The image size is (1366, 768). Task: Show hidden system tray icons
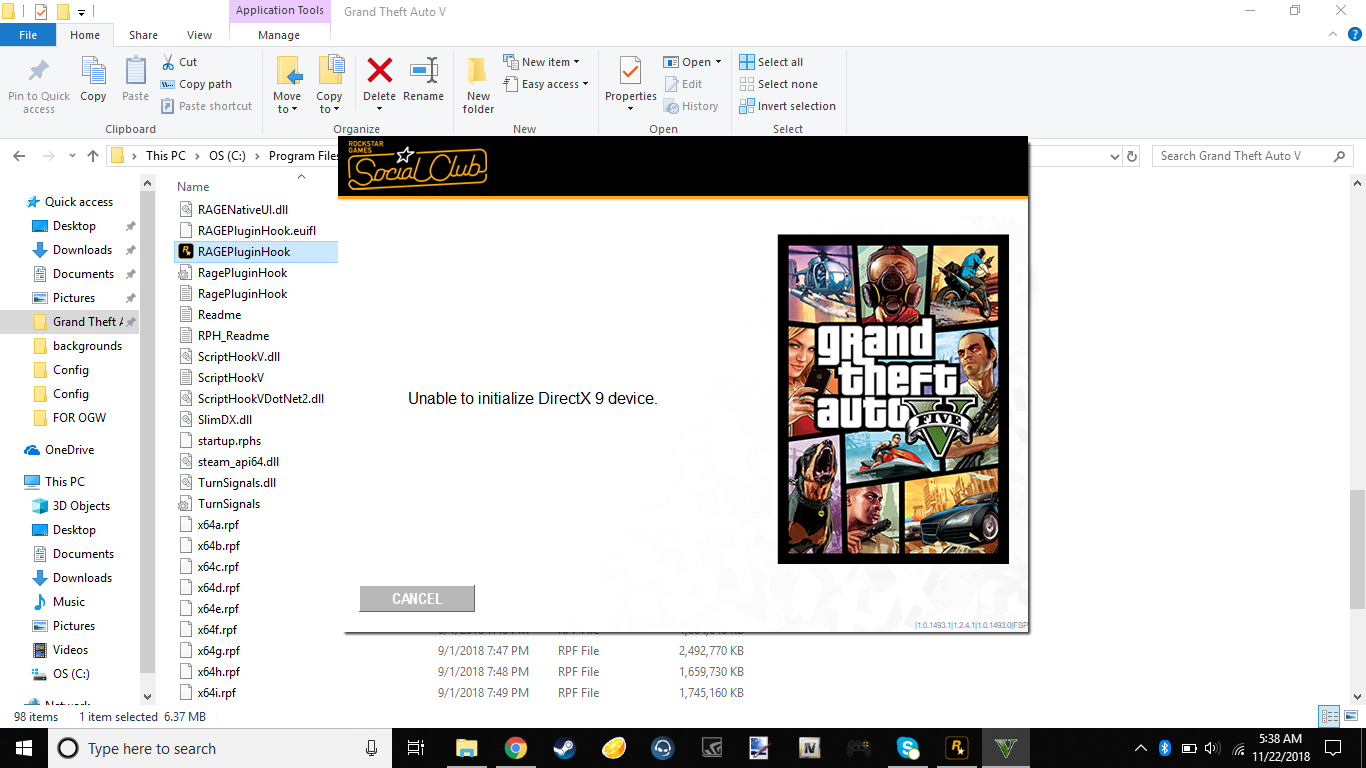1141,748
